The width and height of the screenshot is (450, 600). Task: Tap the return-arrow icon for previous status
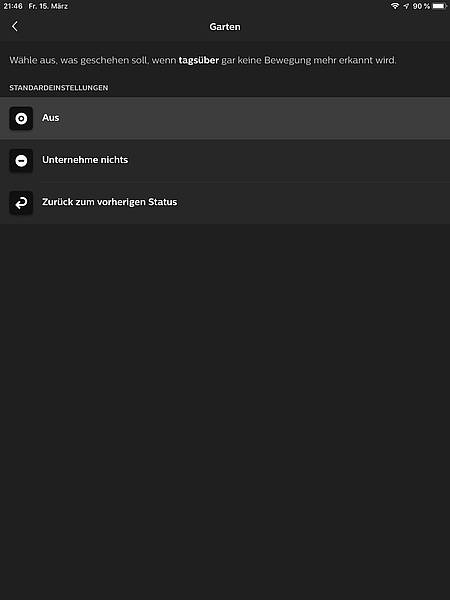point(21,202)
